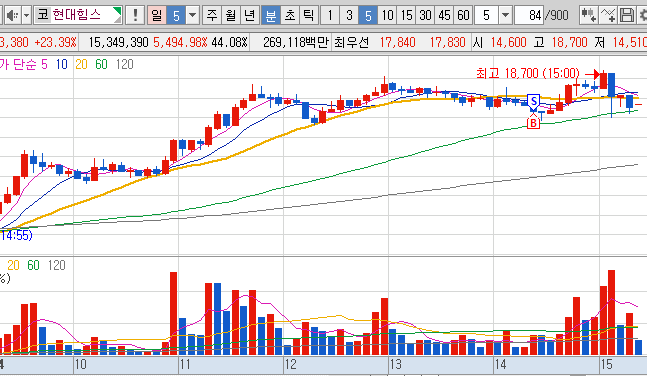Switch to 년 (yearly) chart
Viewport: 647px width, 376px height.
point(250,16)
